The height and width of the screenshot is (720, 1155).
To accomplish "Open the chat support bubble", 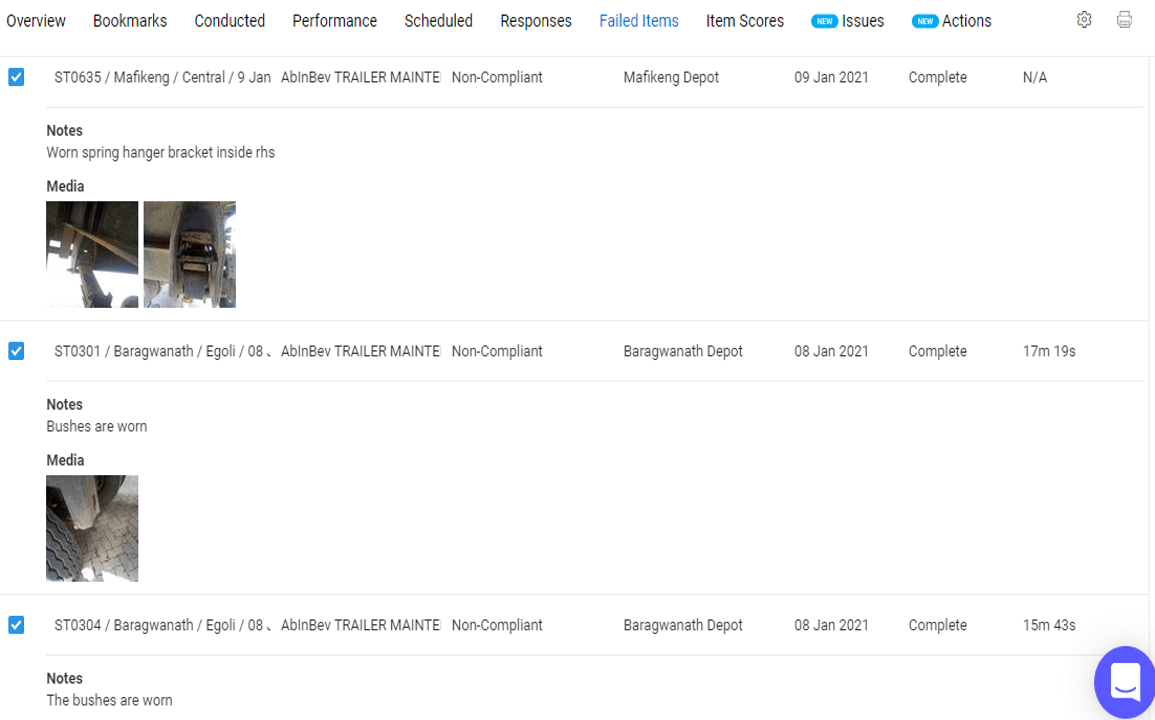I will 1125,682.
